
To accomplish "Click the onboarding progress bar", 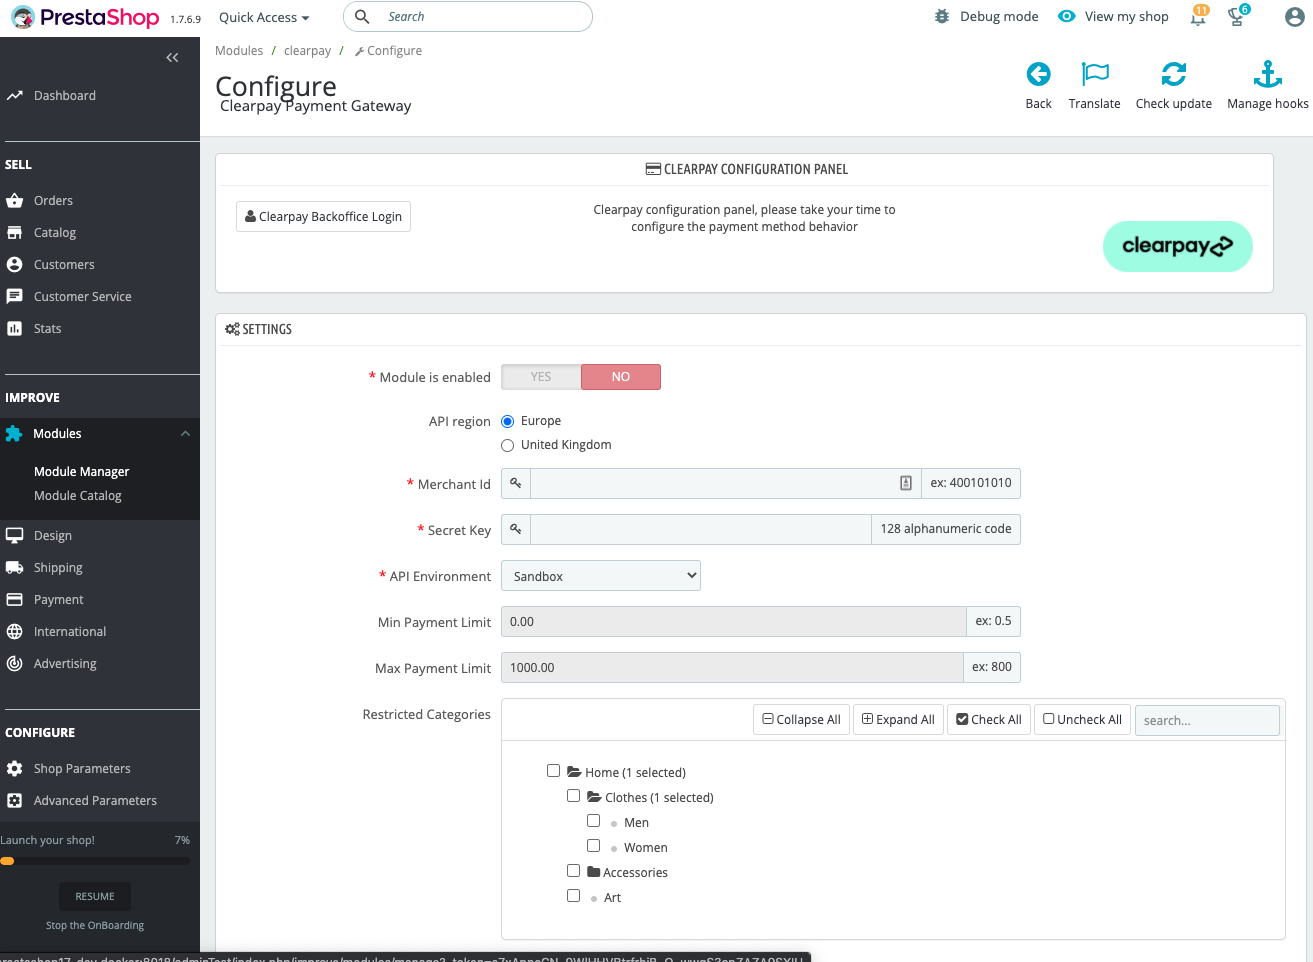I will (x=95, y=861).
